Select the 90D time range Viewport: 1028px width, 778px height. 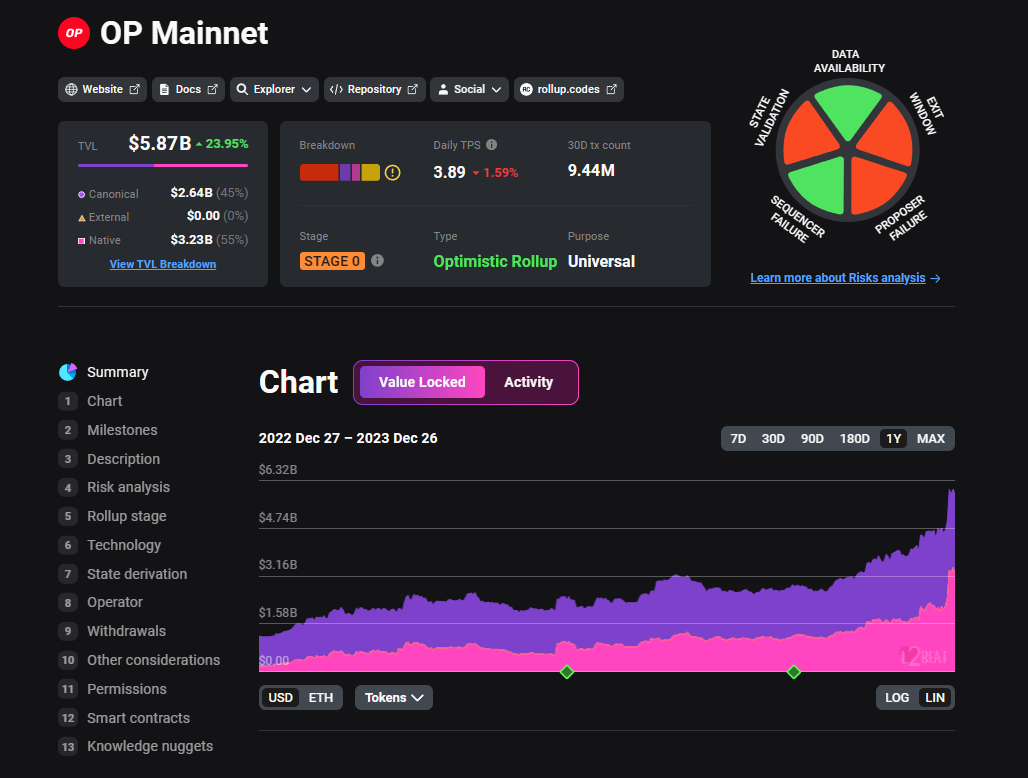812,438
